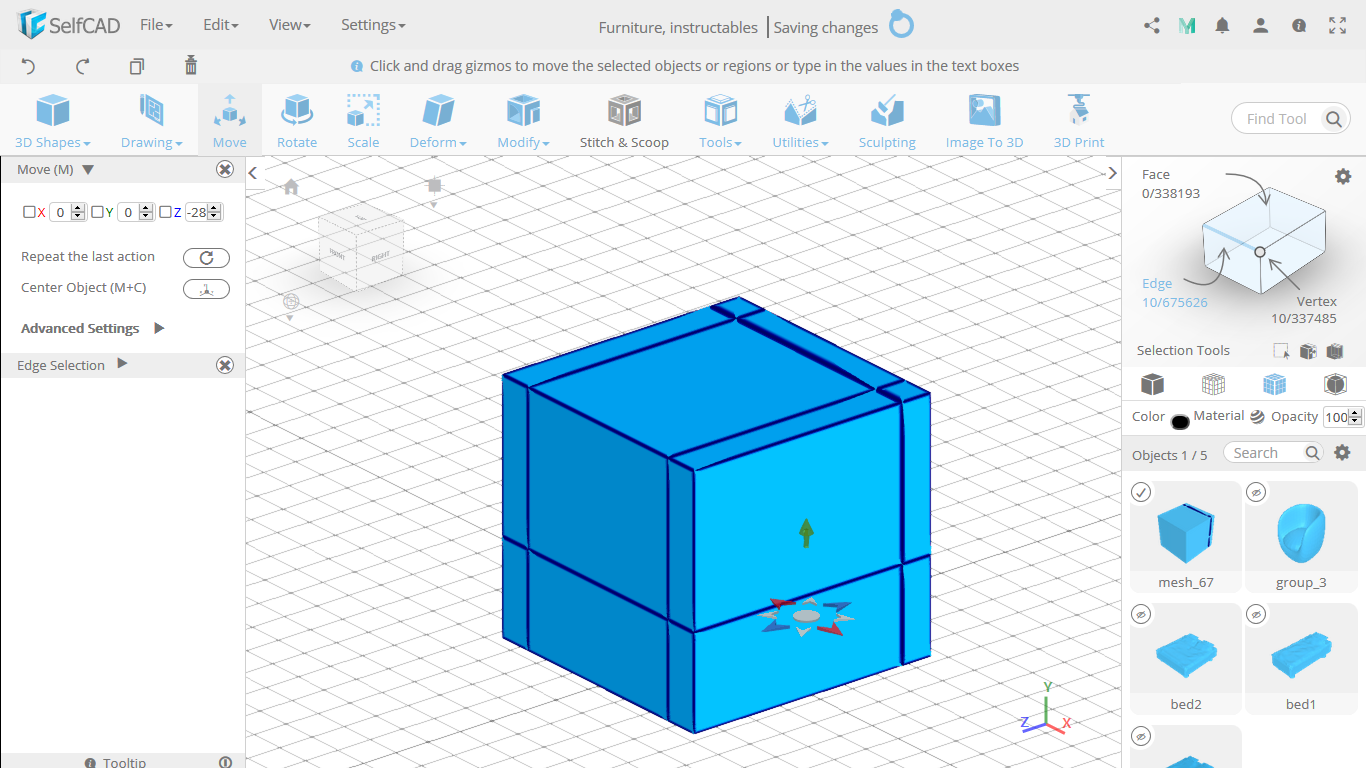Toggle mesh_67 selection checkmark

click(x=1142, y=492)
